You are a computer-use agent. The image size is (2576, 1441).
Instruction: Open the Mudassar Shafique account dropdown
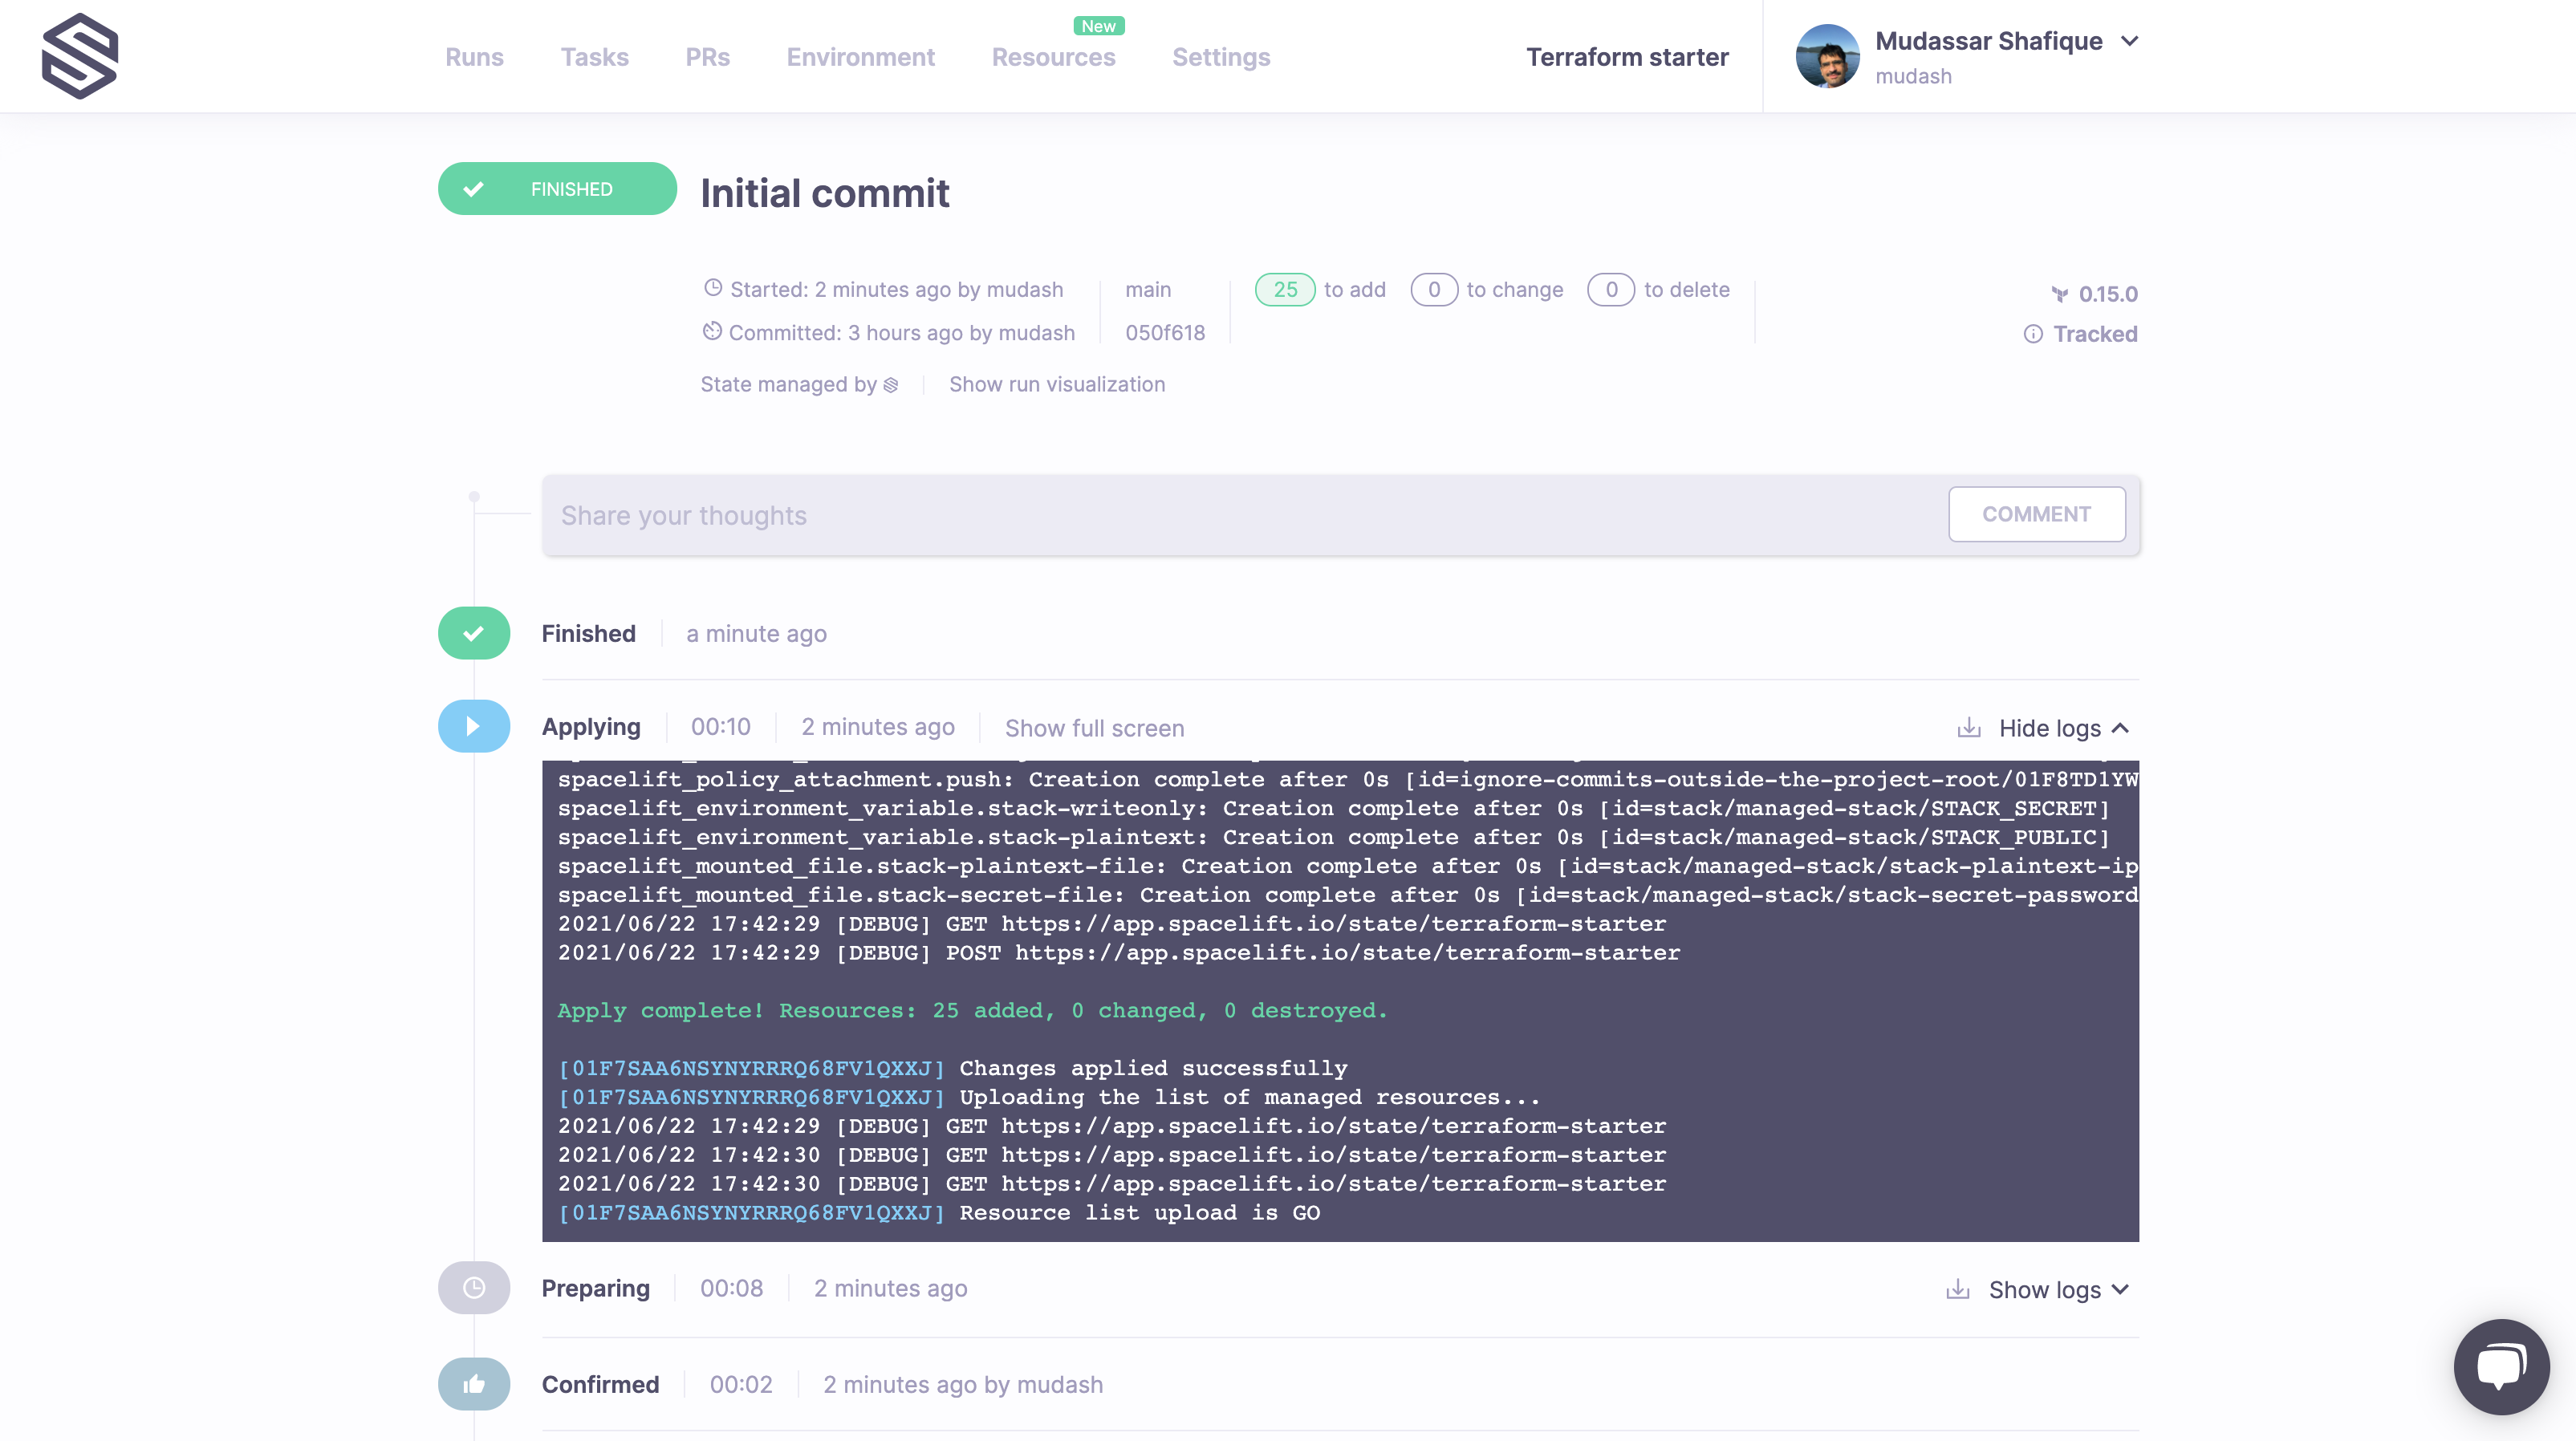click(x=2129, y=41)
